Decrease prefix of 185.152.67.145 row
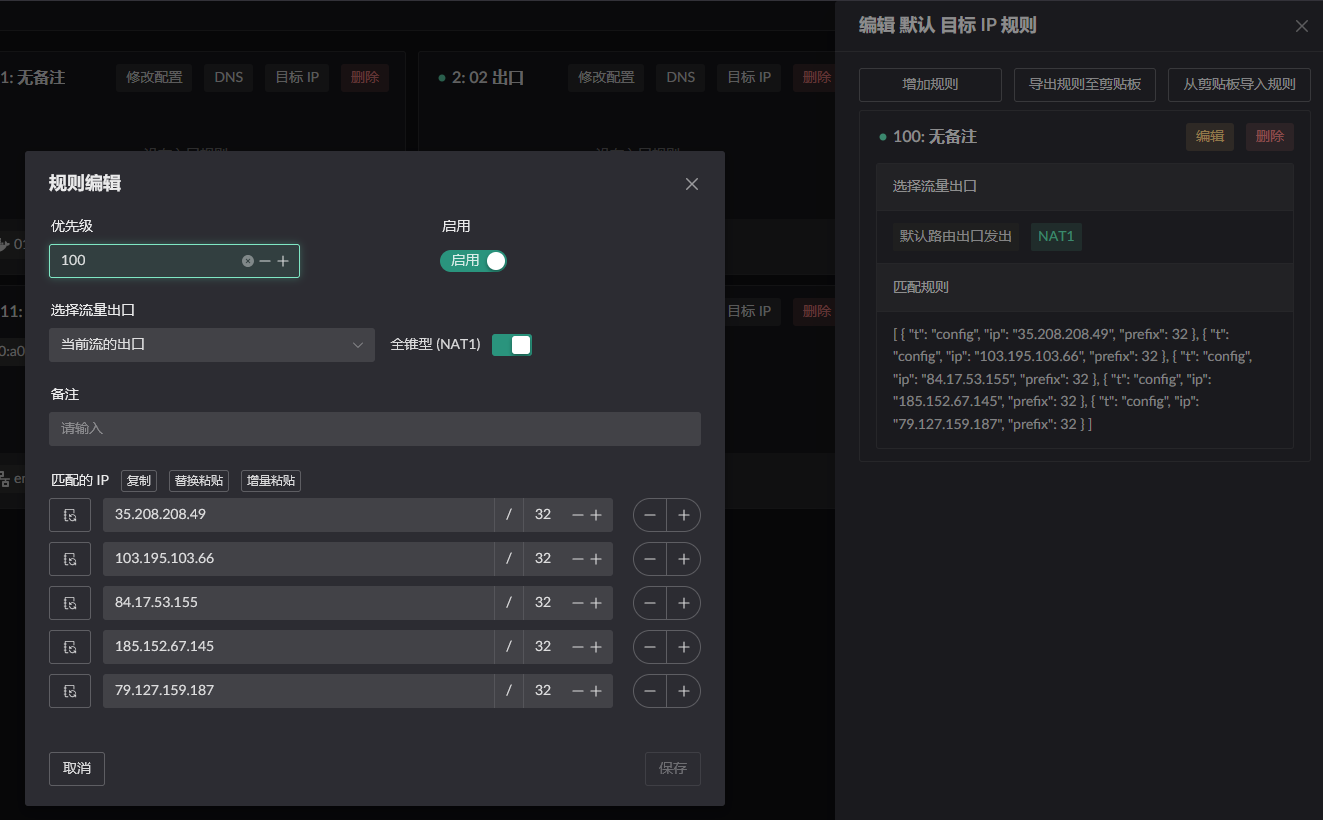This screenshot has height=820, width=1323. [x=577, y=647]
